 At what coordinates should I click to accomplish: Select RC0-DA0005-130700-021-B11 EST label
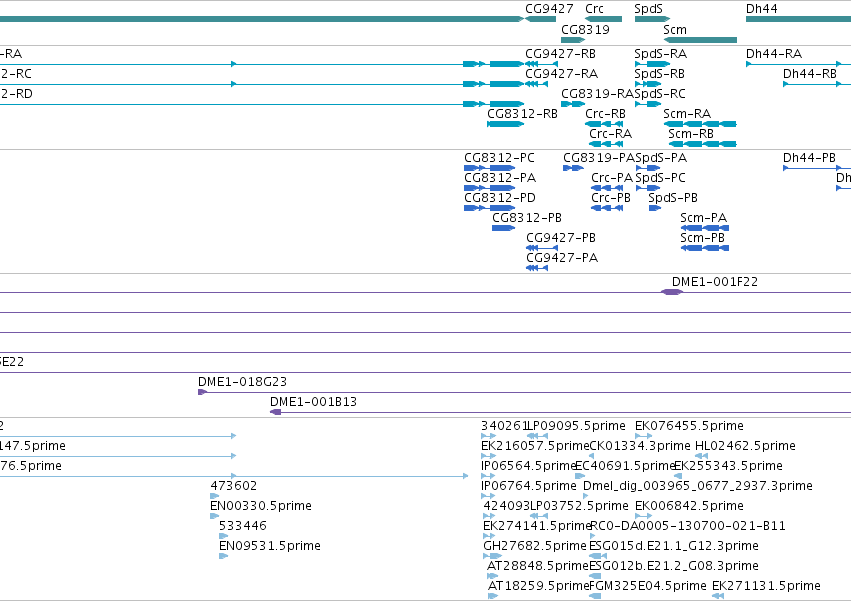coord(688,526)
